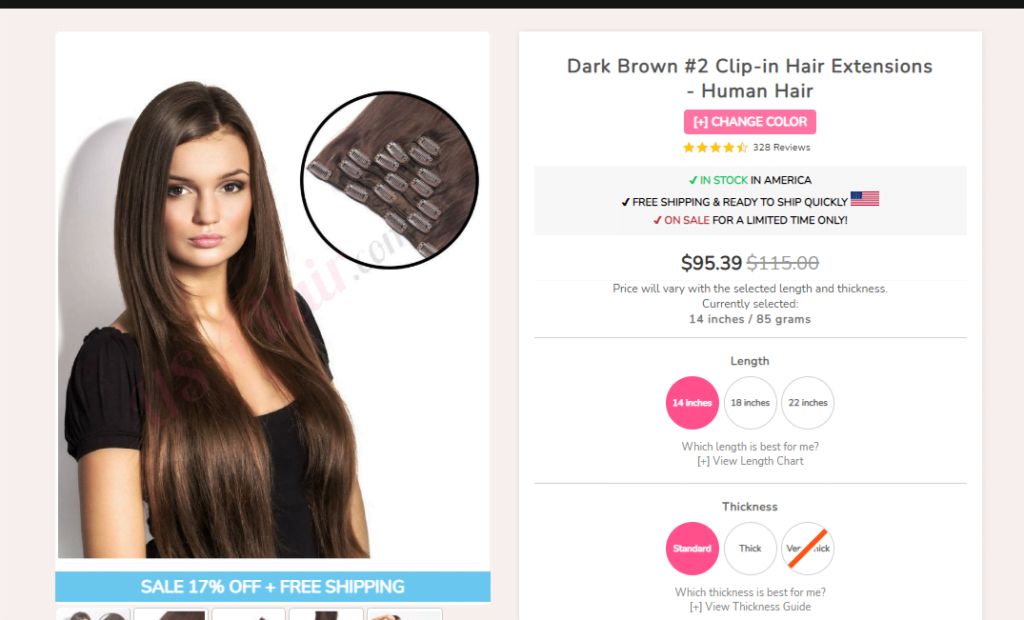
Task: Click the circular clip-in closeup inset
Action: tap(389, 180)
